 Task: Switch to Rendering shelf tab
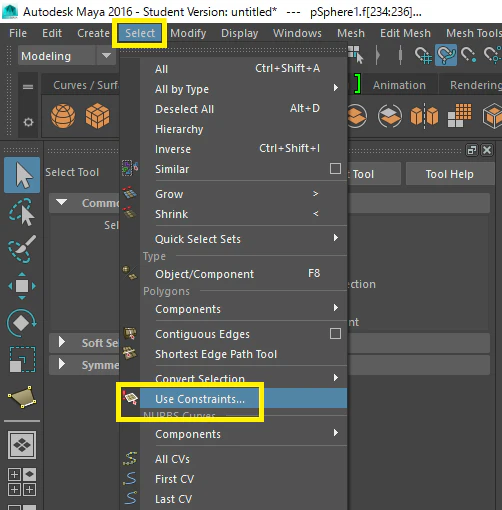[475, 85]
